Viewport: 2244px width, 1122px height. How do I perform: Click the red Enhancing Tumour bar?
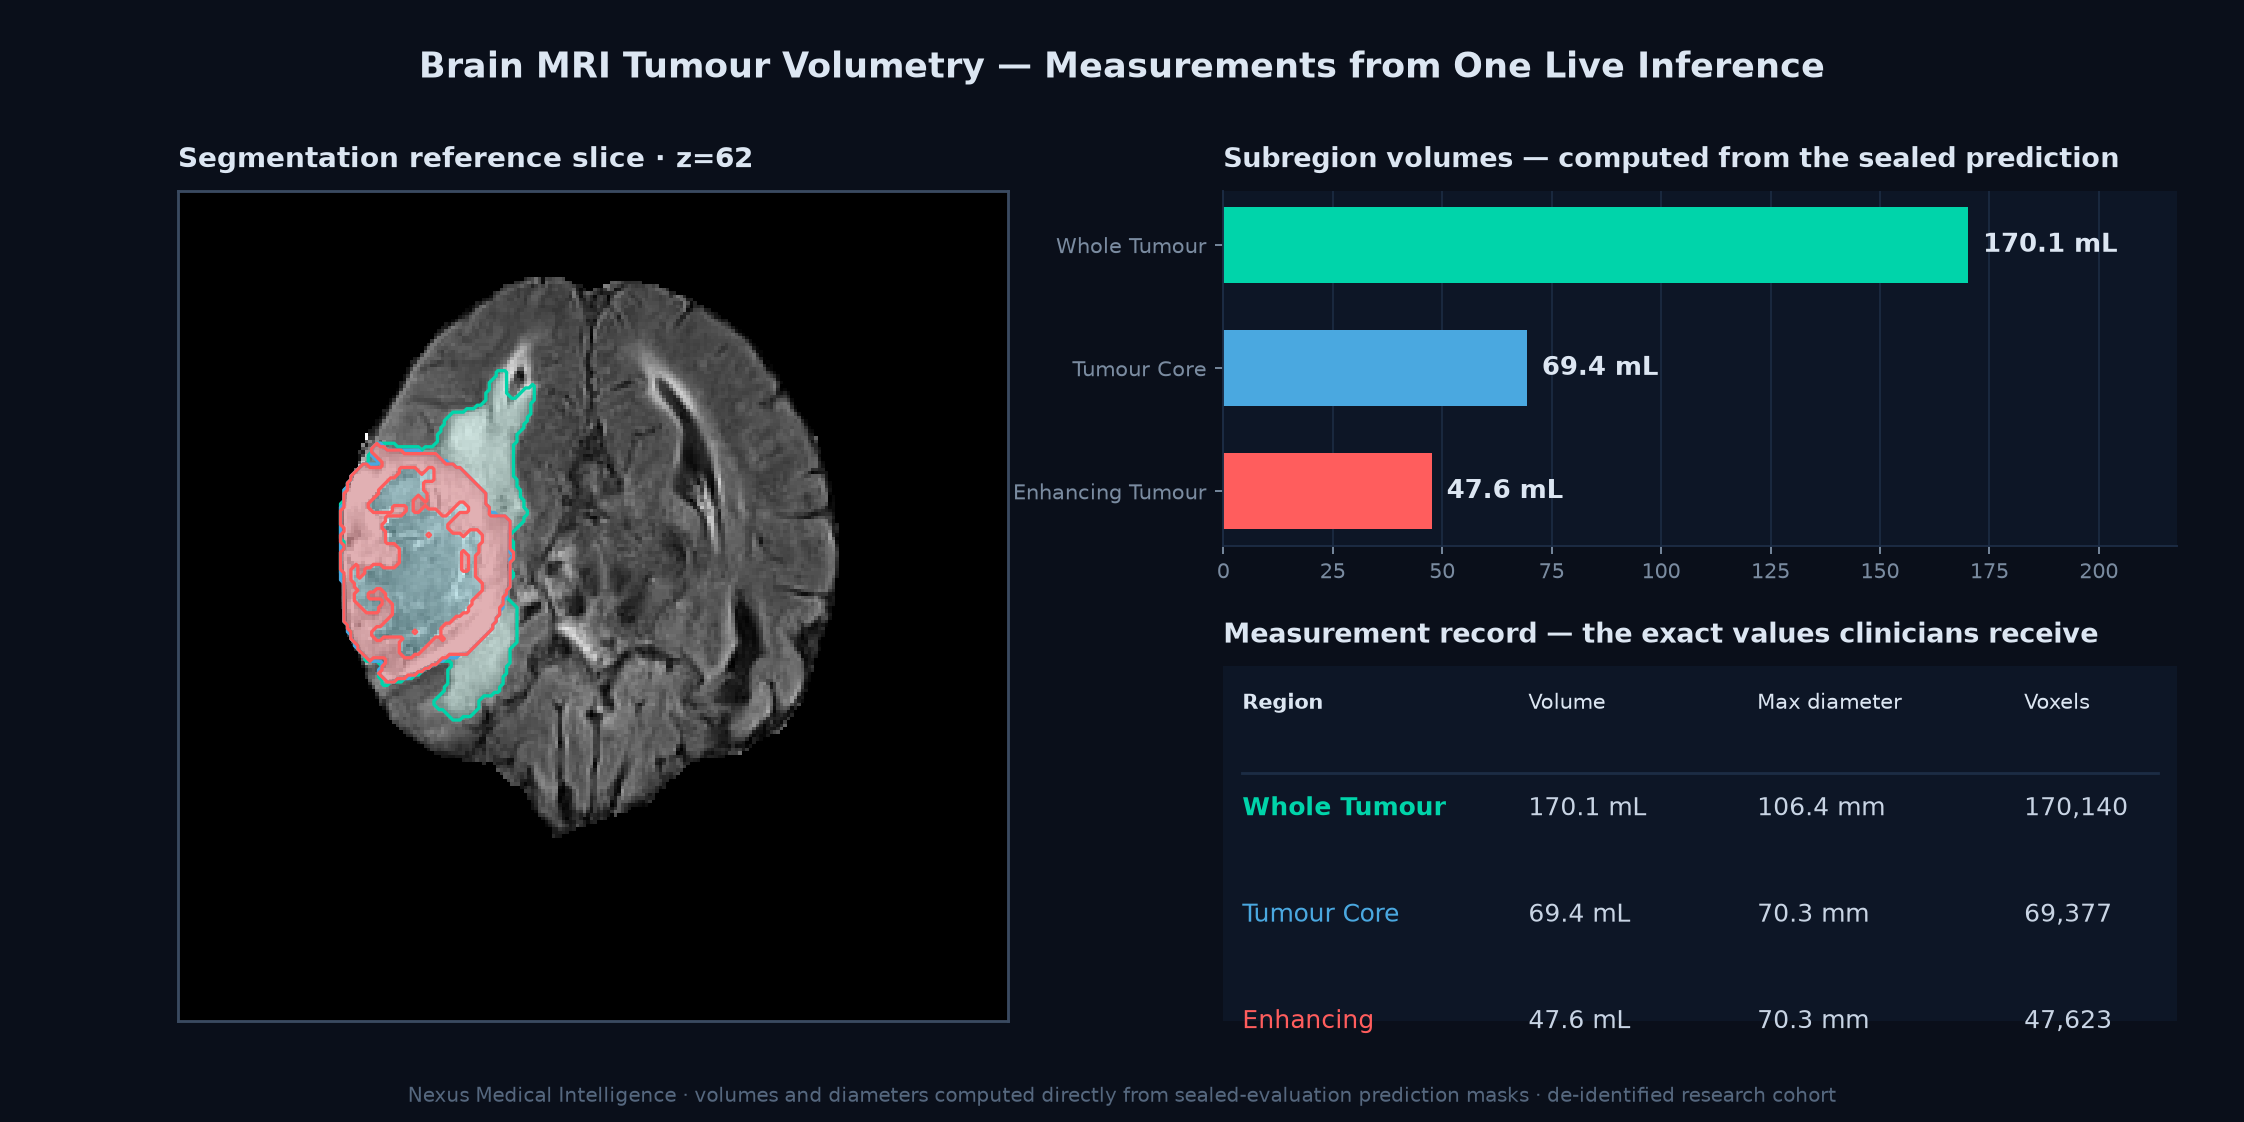pos(1327,491)
